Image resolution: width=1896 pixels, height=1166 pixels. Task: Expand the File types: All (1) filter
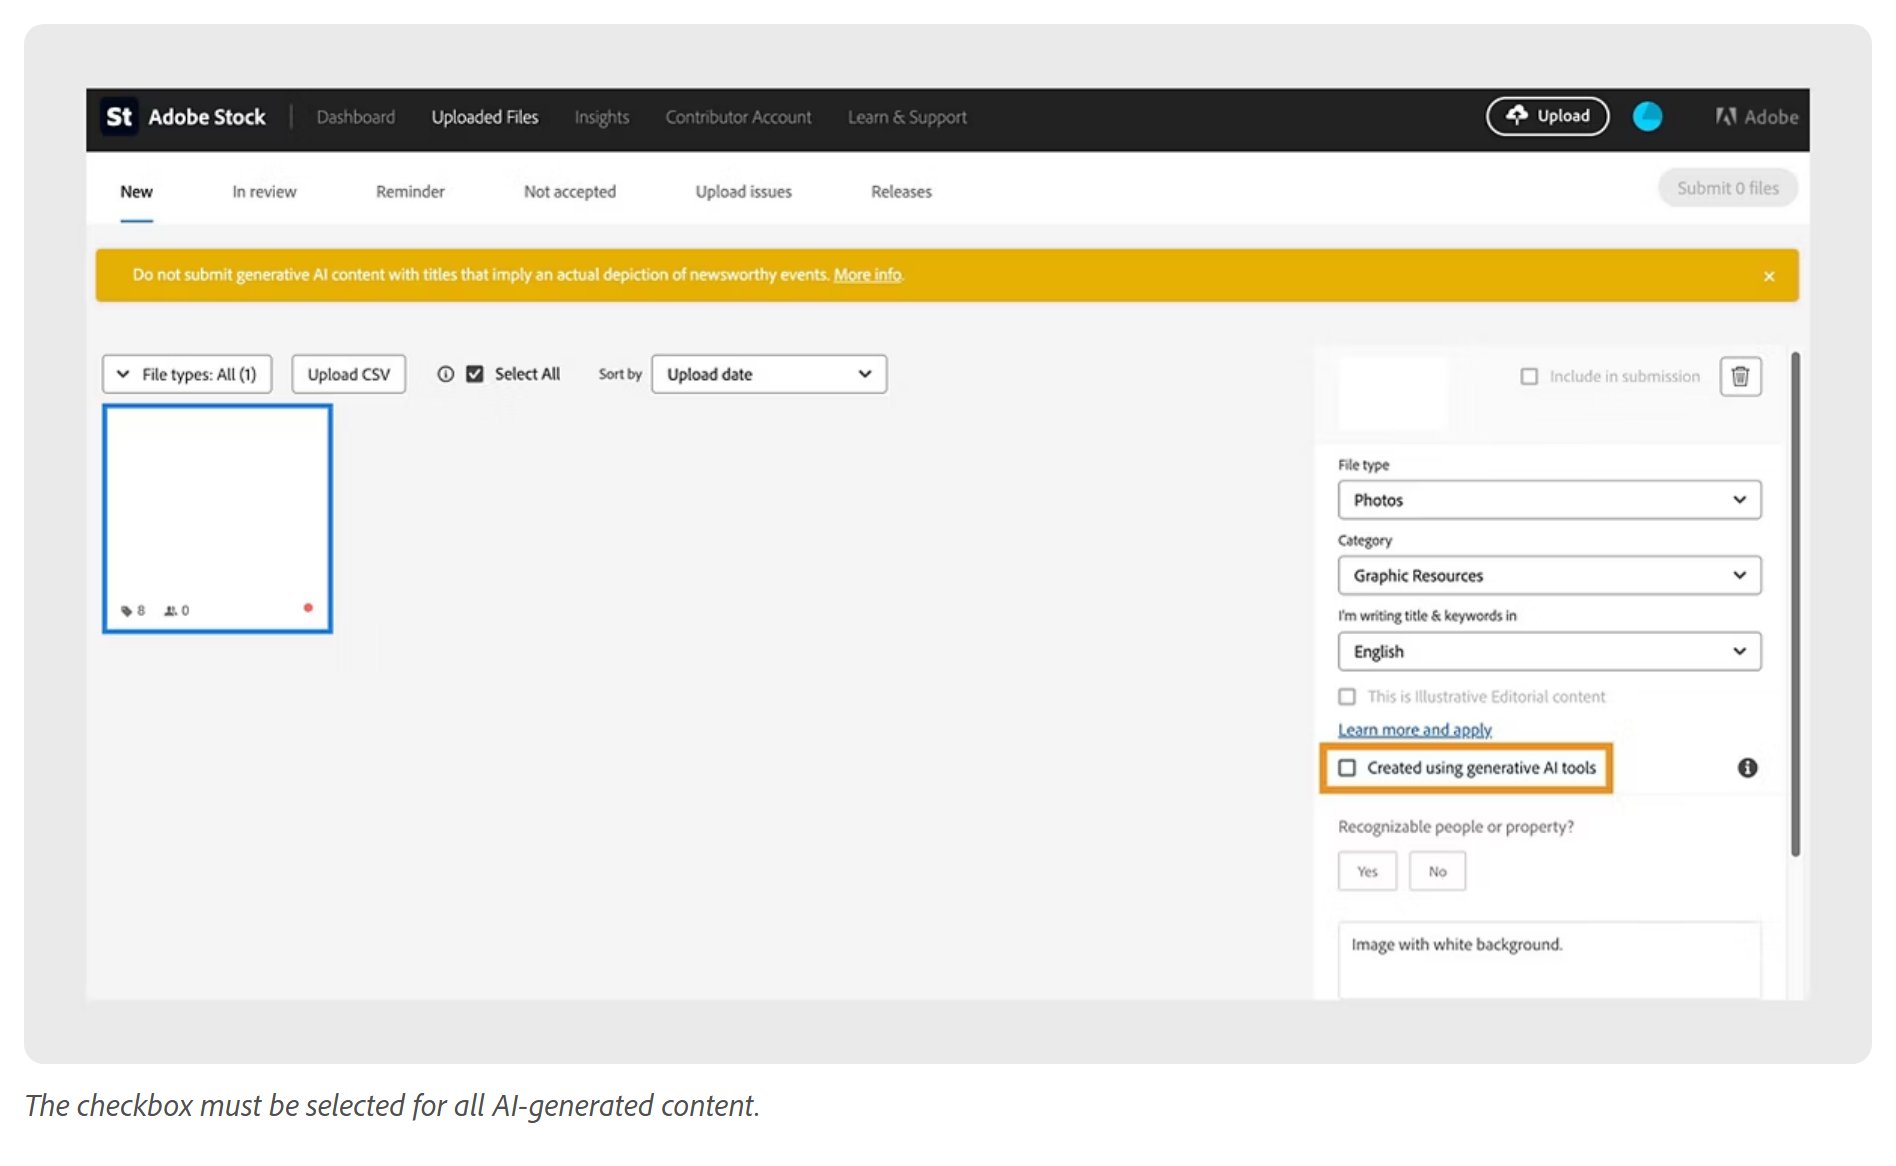point(187,374)
